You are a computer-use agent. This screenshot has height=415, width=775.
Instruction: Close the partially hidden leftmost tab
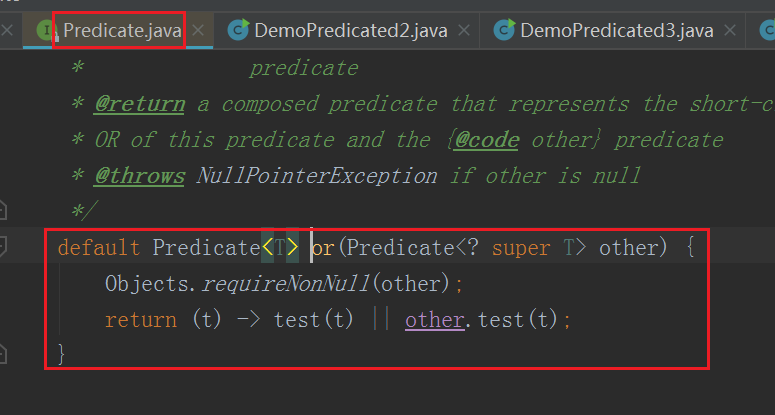[x=7, y=31]
